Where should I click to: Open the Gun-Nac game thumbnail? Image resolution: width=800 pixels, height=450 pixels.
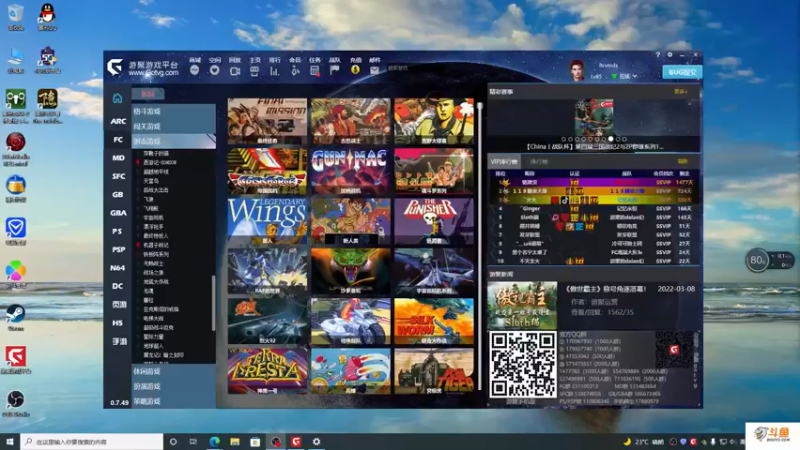tap(351, 171)
